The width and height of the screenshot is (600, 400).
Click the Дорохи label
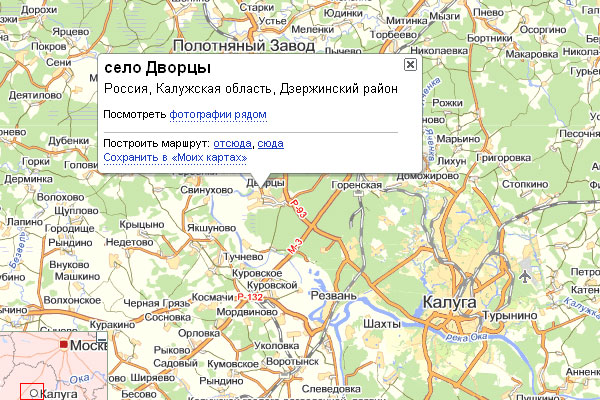tap(39, 10)
